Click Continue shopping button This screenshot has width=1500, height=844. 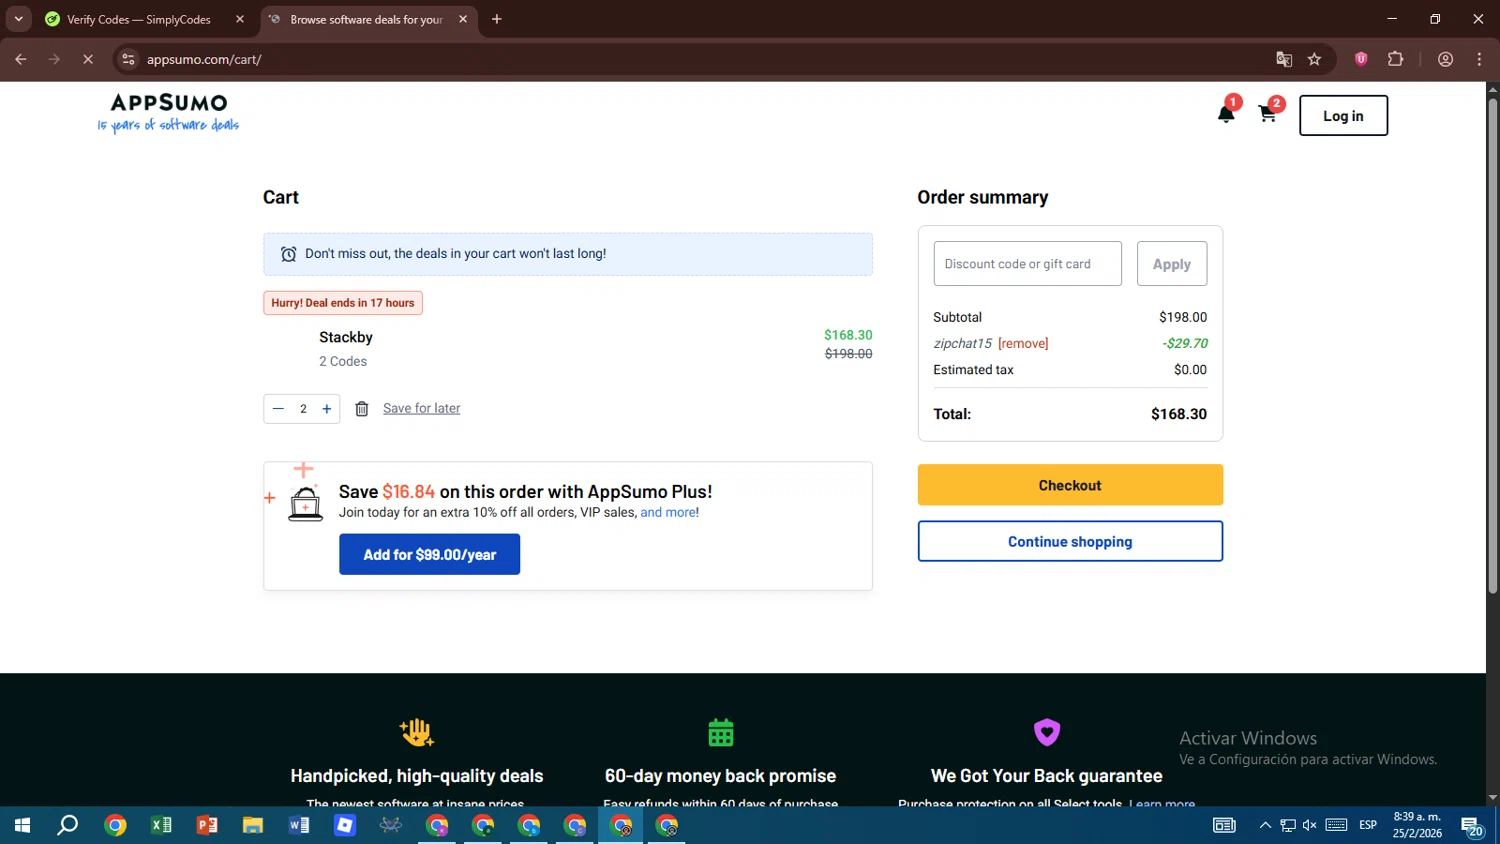pos(1070,541)
